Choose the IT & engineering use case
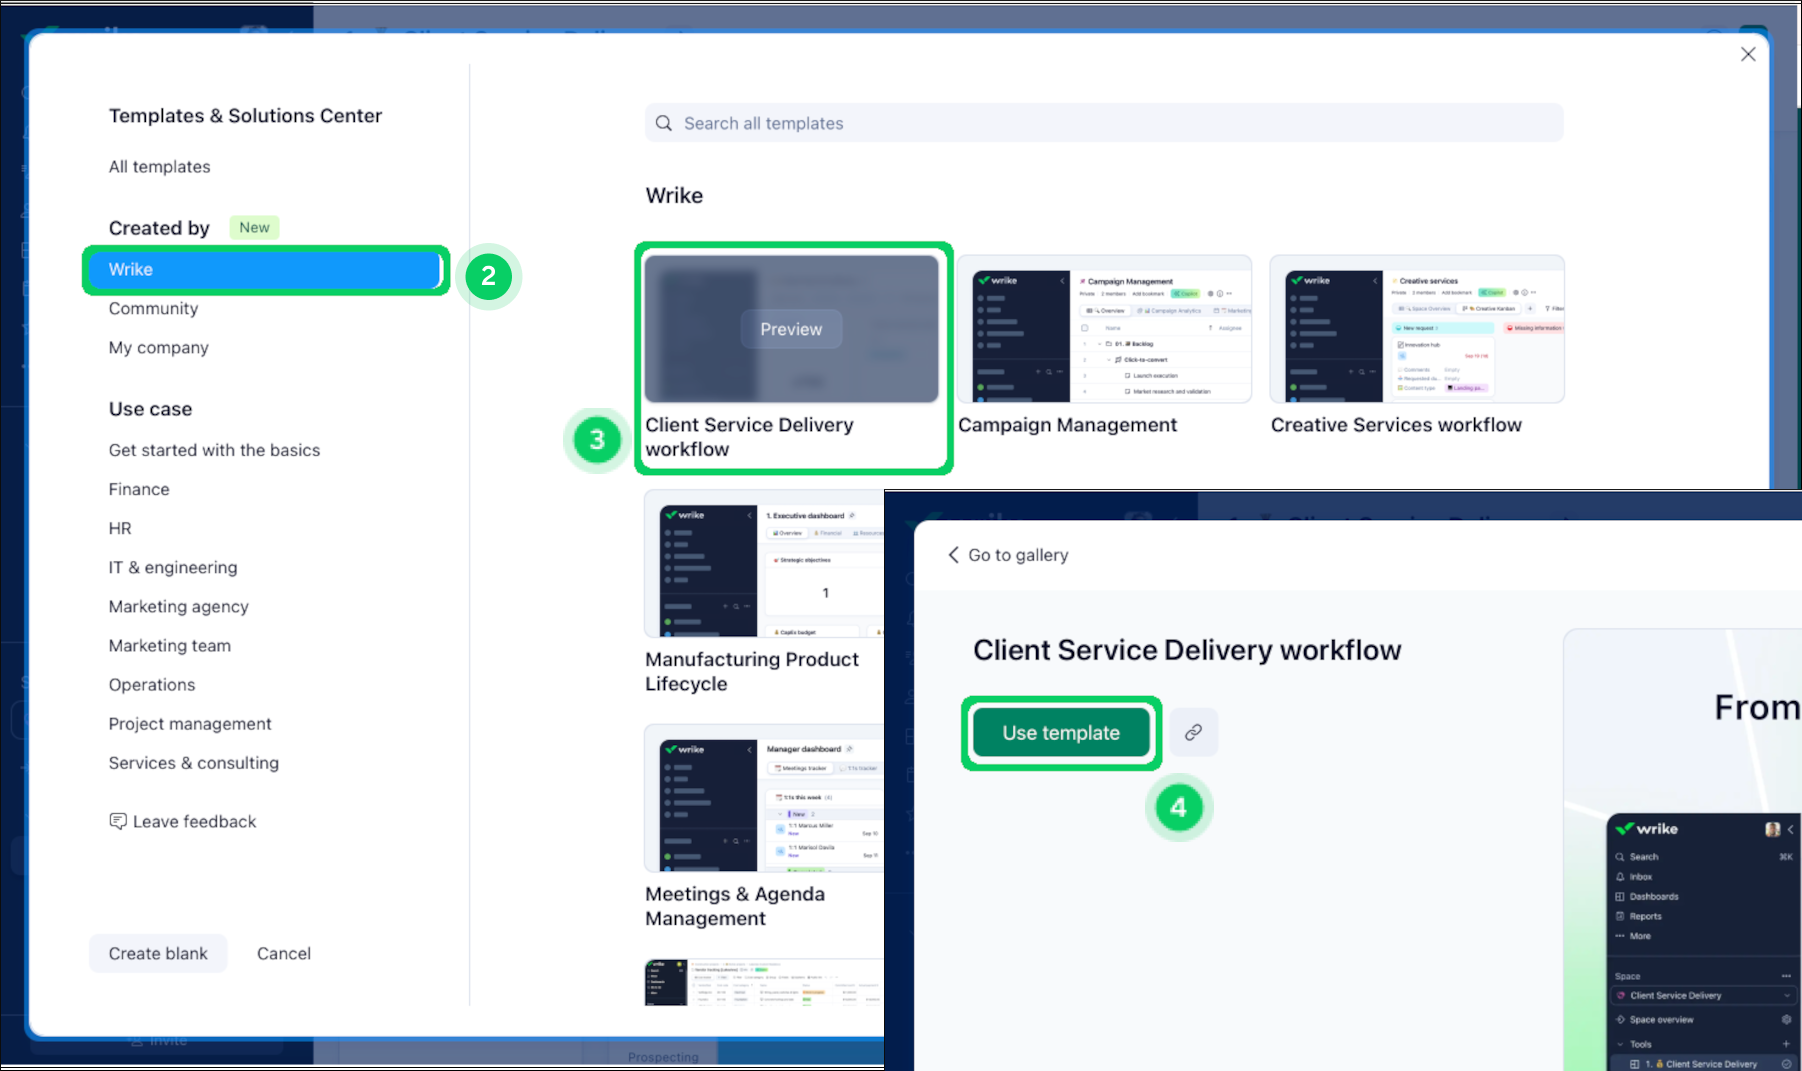Viewport: 1802px width, 1071px height. point(173,567)
